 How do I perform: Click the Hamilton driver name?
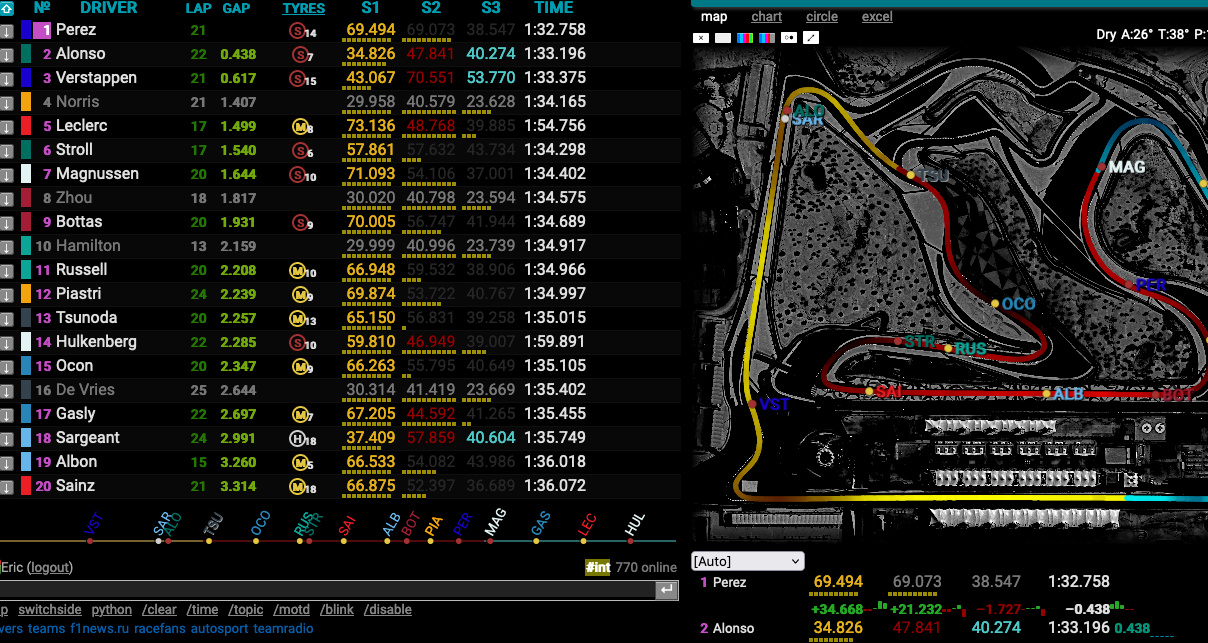[88, 246]
